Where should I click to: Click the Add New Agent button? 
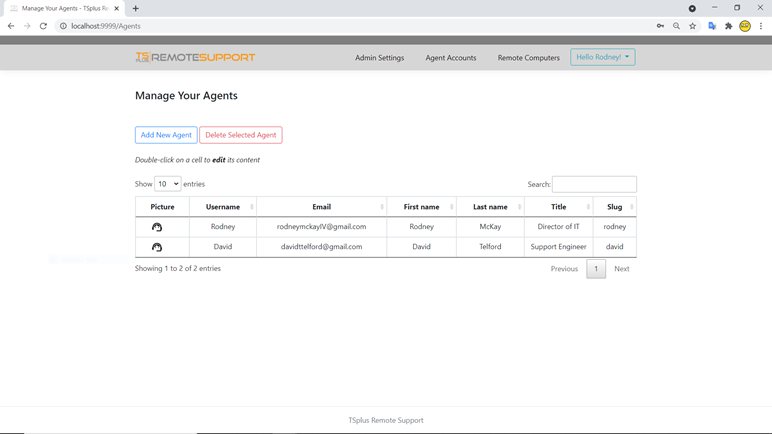coord(166,135)
